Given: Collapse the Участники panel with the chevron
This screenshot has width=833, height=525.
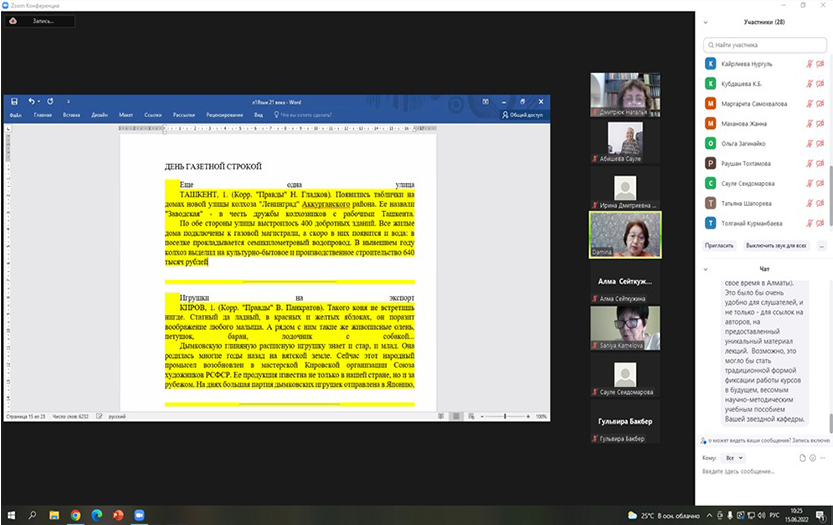Looking at the screenshot, I should (x=704, y=22).
